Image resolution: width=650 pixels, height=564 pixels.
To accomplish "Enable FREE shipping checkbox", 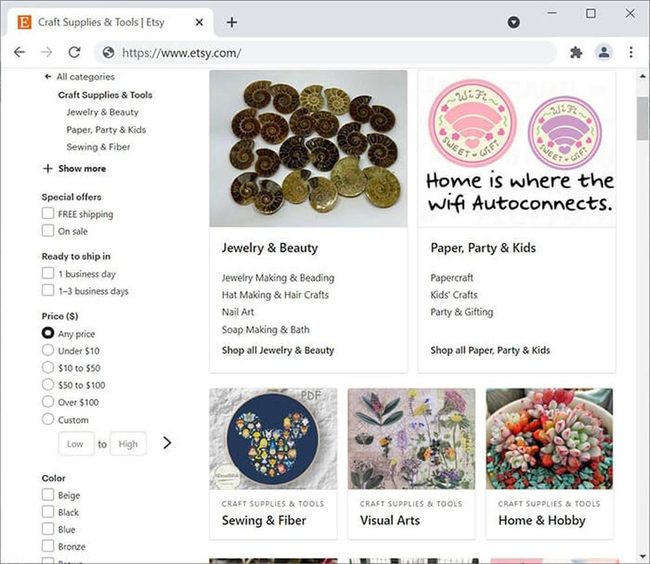I will (48, 213).
